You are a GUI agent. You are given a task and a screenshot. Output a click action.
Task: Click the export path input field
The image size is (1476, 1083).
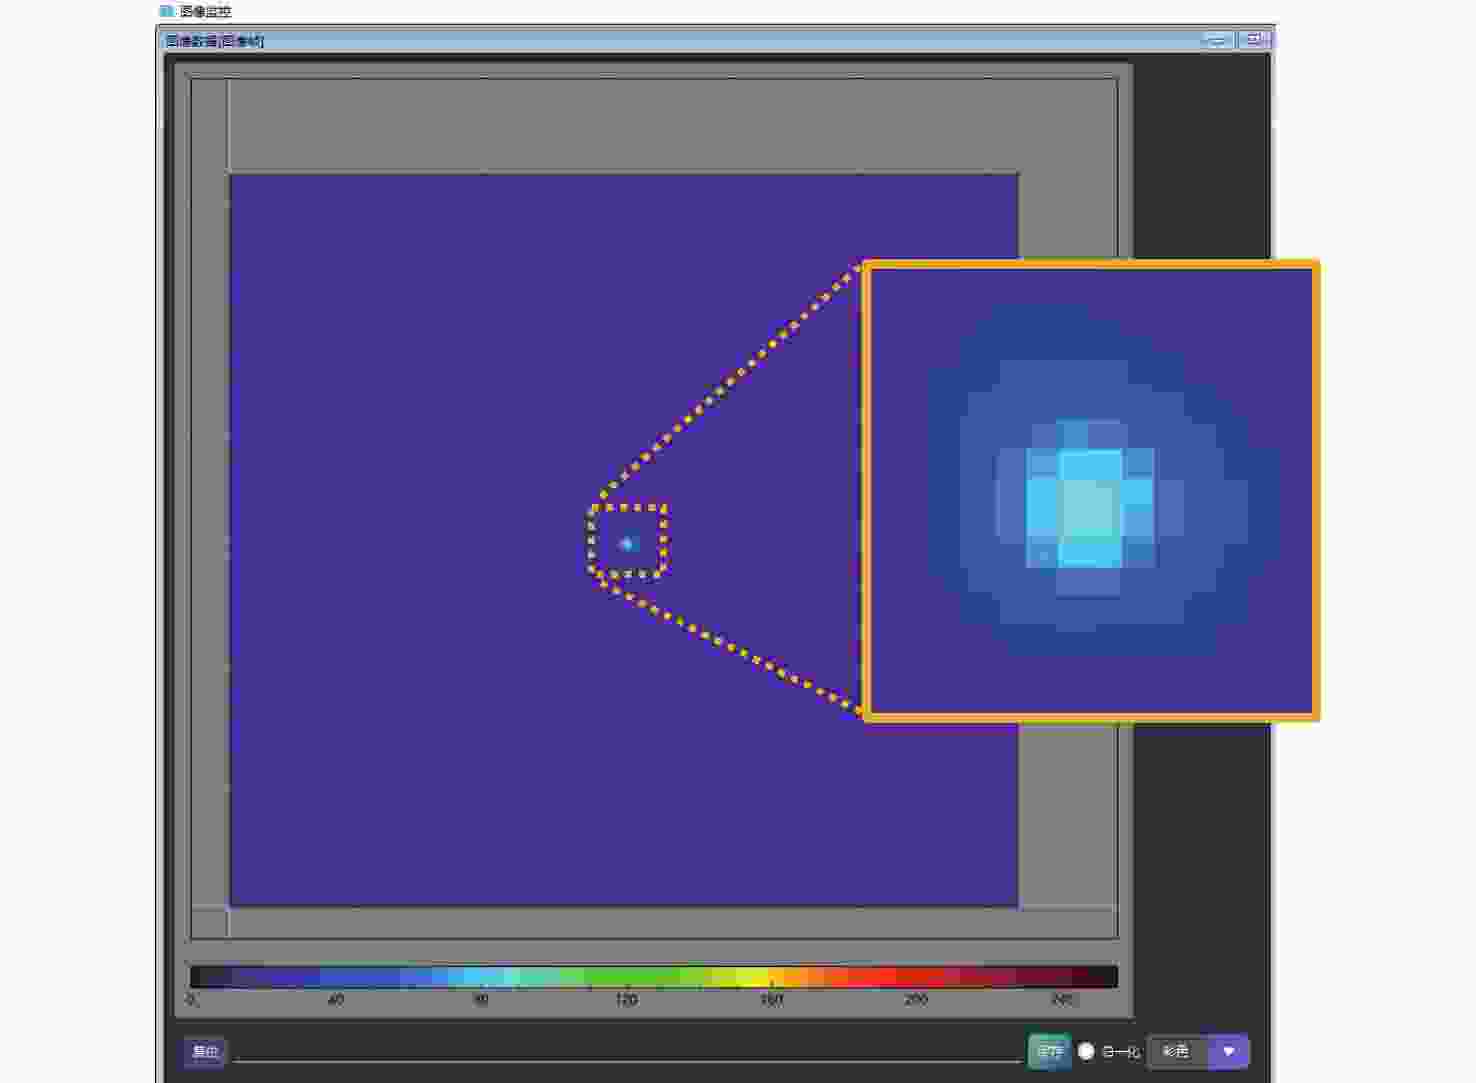pyautogui.click(x=626, y=1051)
